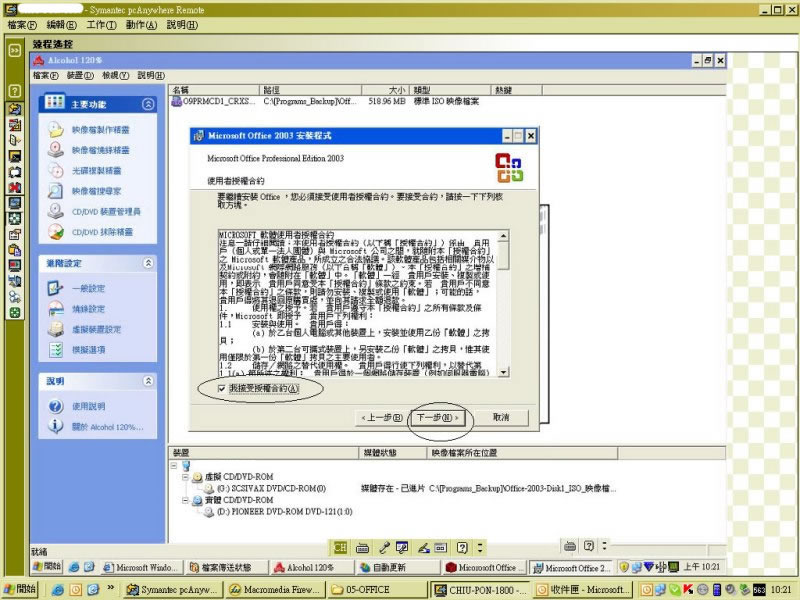Click the pcAnywhere question mark help icon
The image size is (800, 600).
pyautogui.click(x=15, y=91)
